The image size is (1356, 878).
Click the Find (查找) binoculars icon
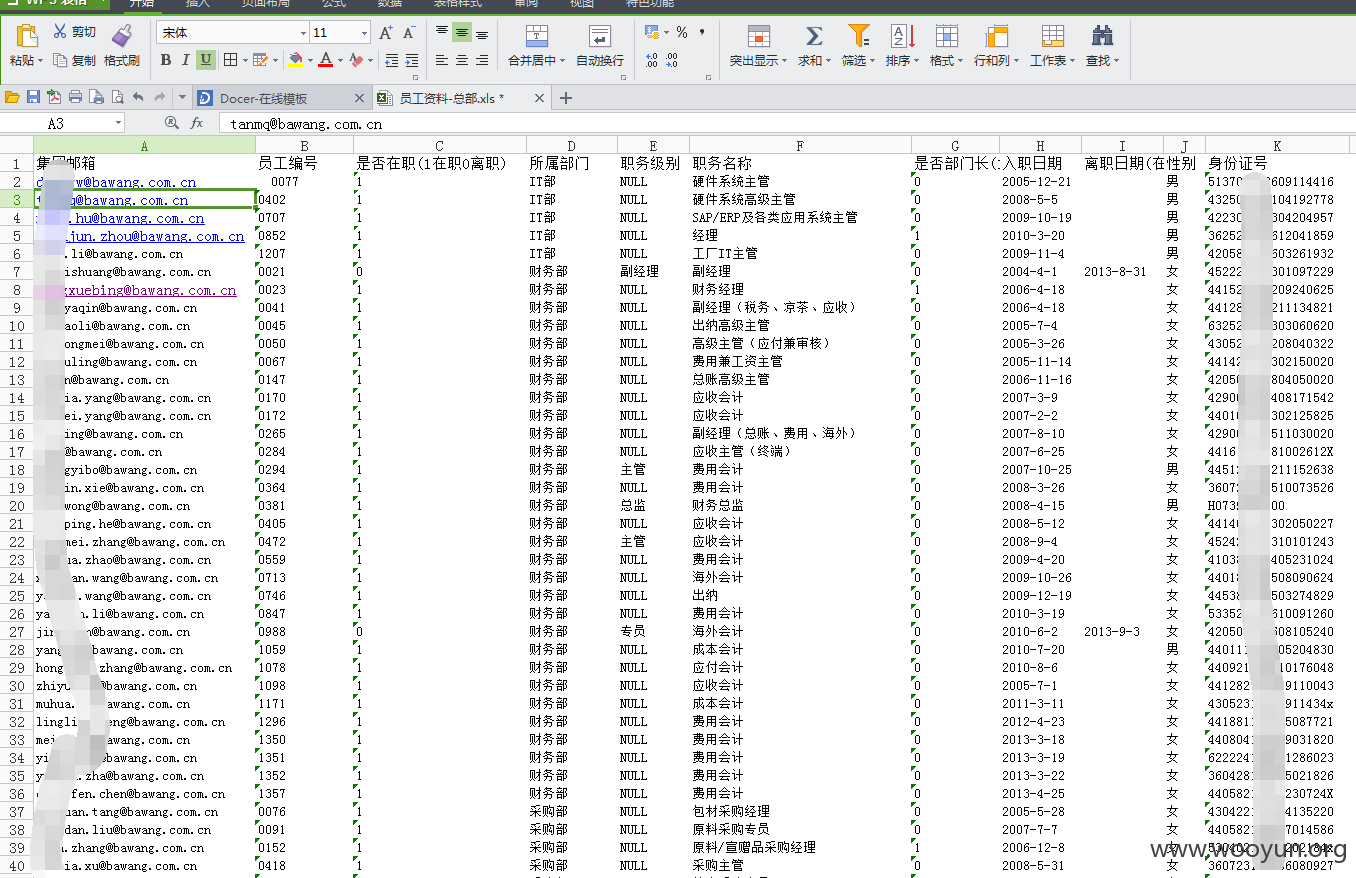tap(1102, 36)
